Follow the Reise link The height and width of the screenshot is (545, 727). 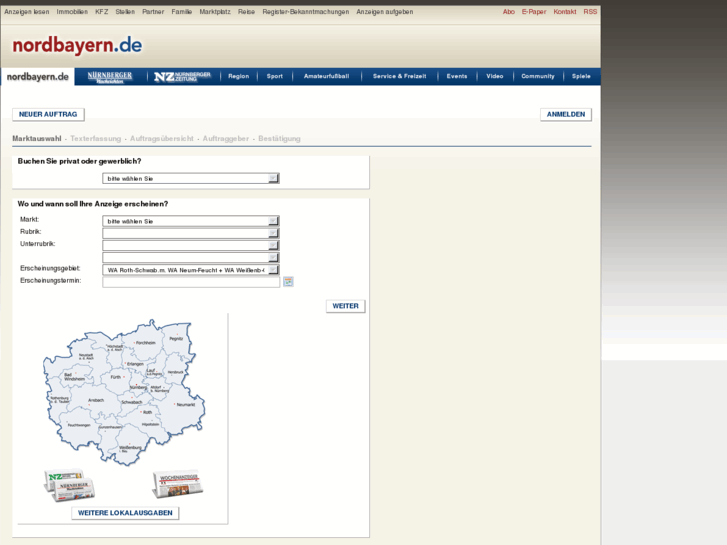tap(246, 12)
